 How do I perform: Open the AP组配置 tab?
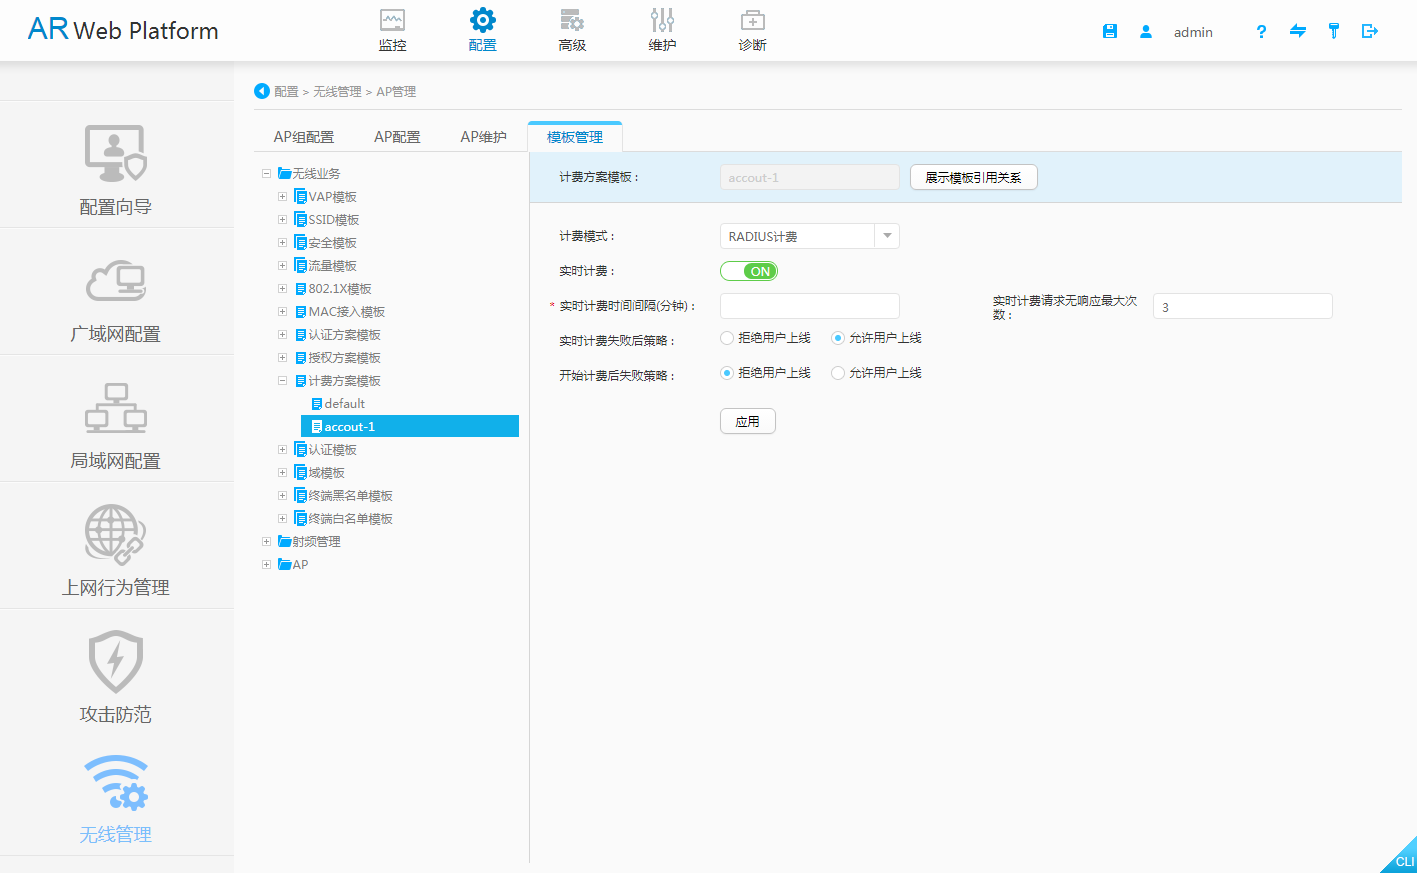pos(304,136)
